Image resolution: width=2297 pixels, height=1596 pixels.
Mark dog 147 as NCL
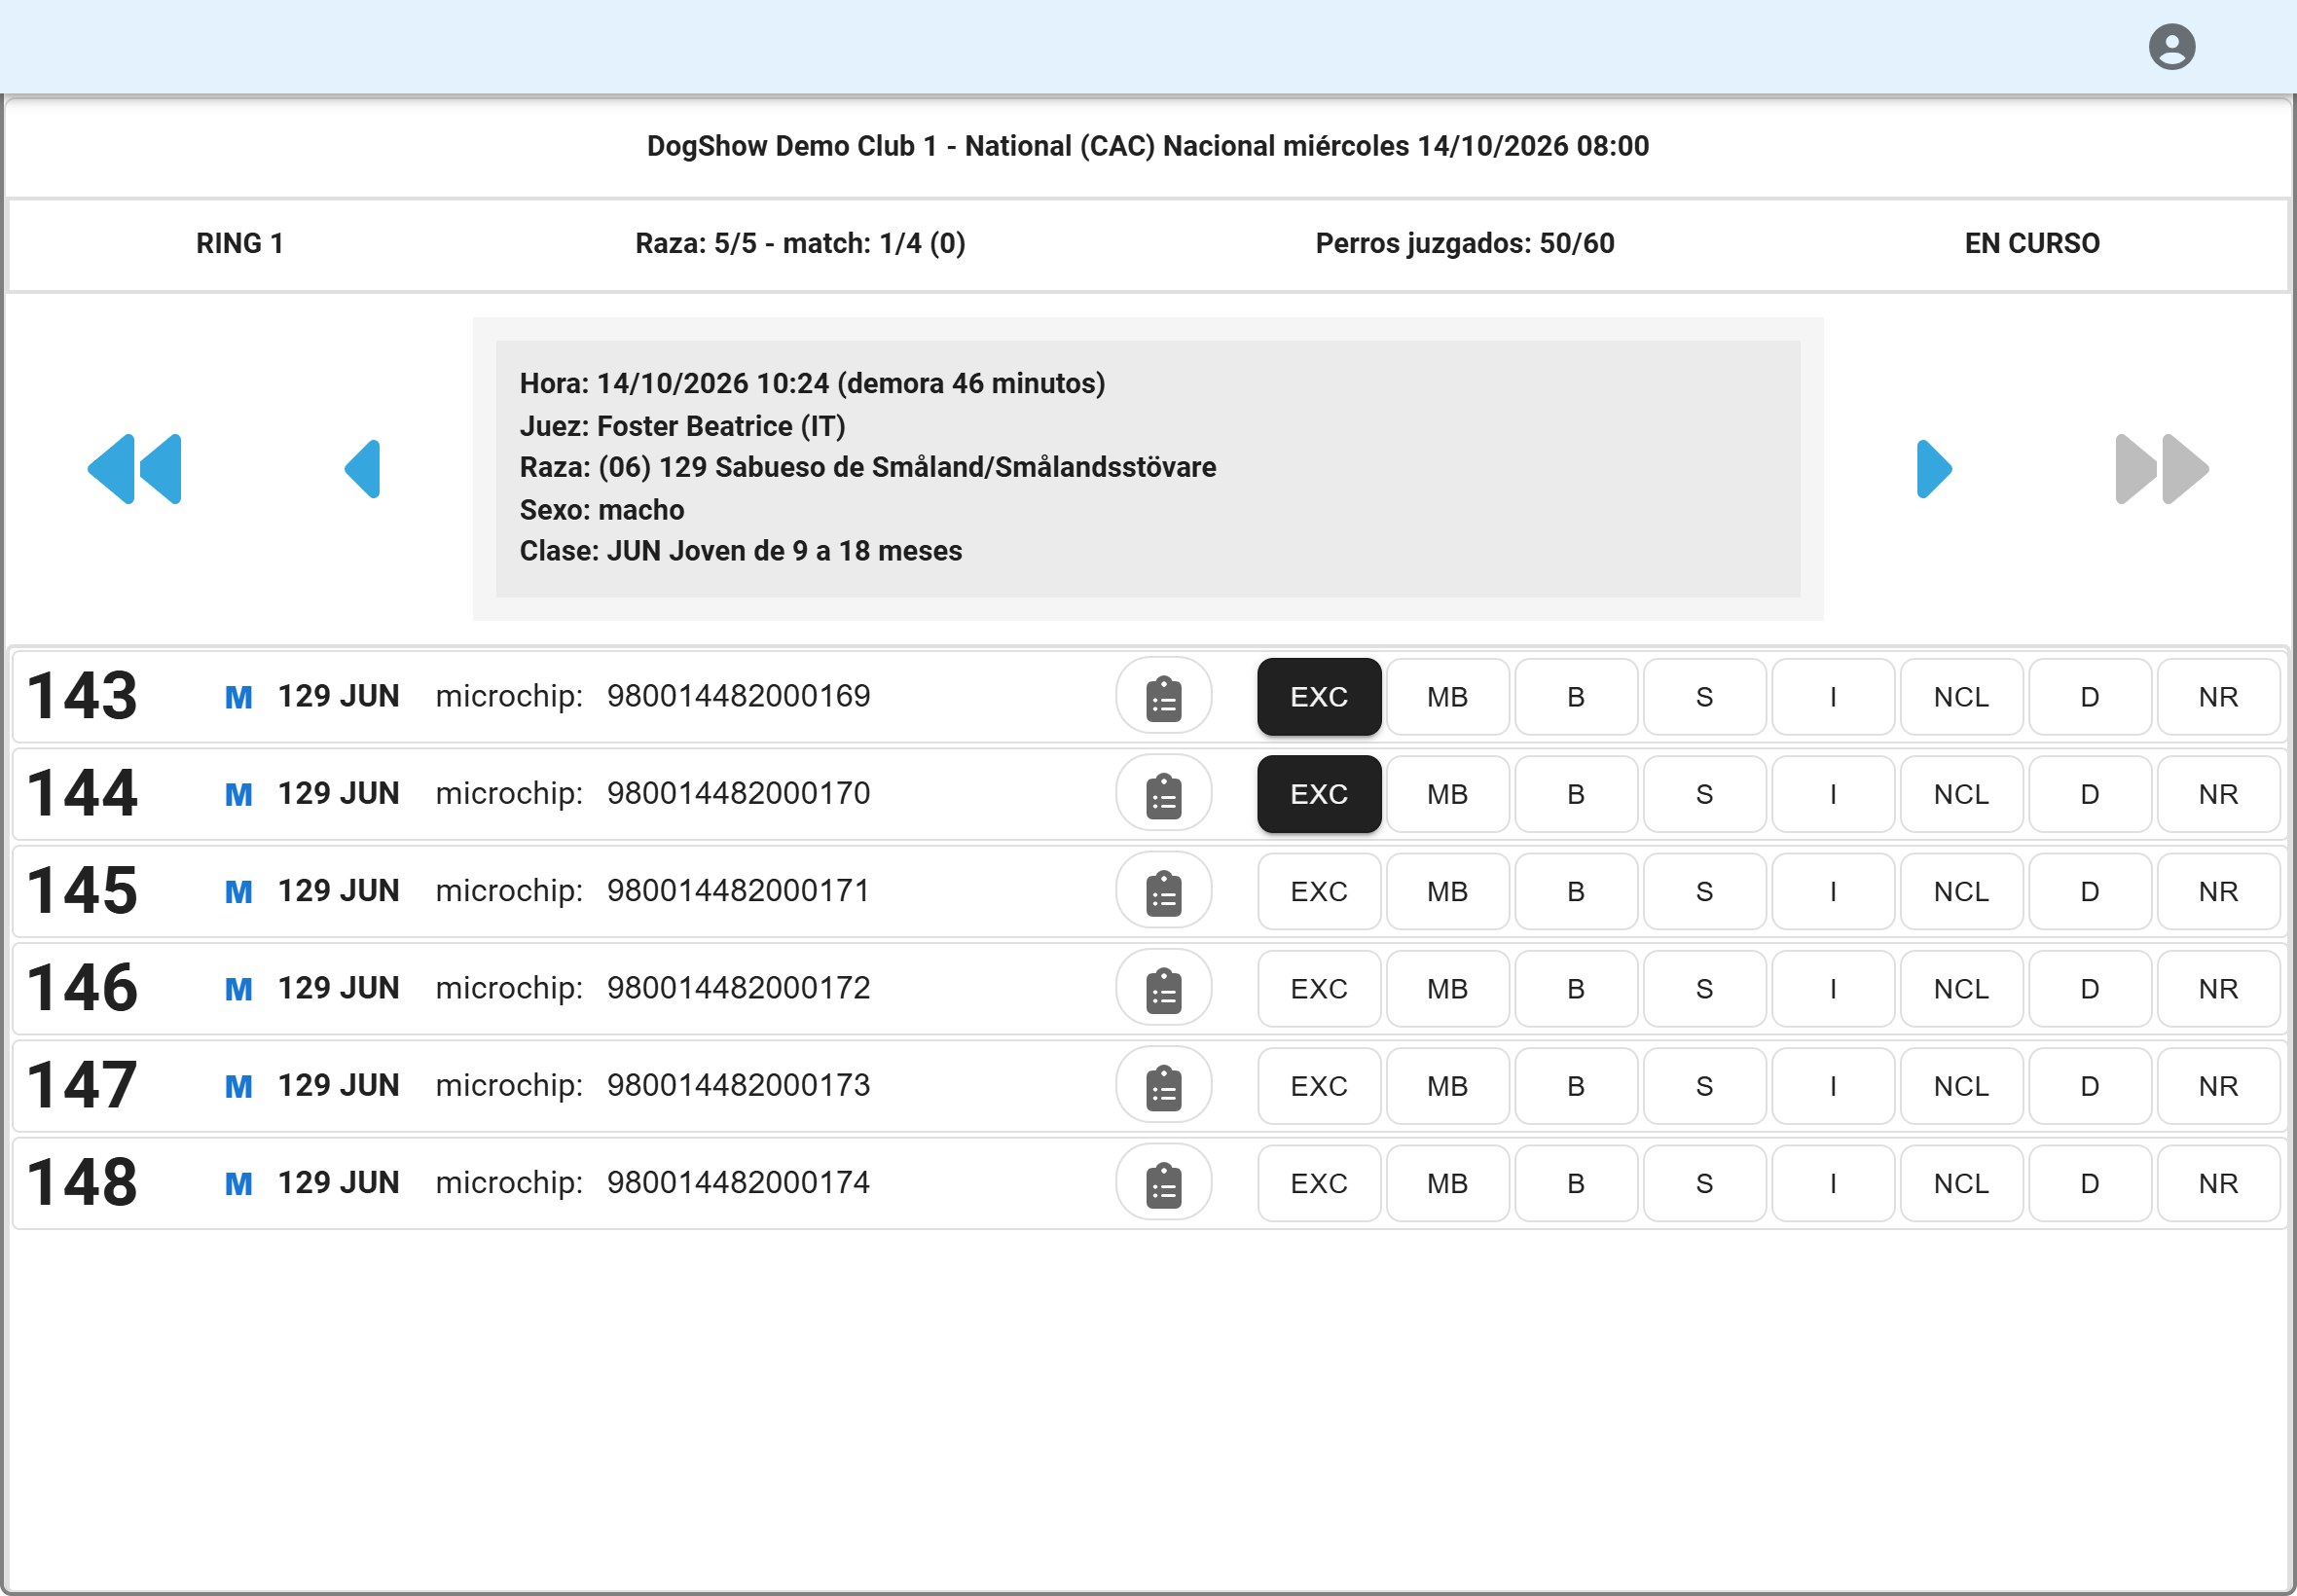click(1961, 1086)
